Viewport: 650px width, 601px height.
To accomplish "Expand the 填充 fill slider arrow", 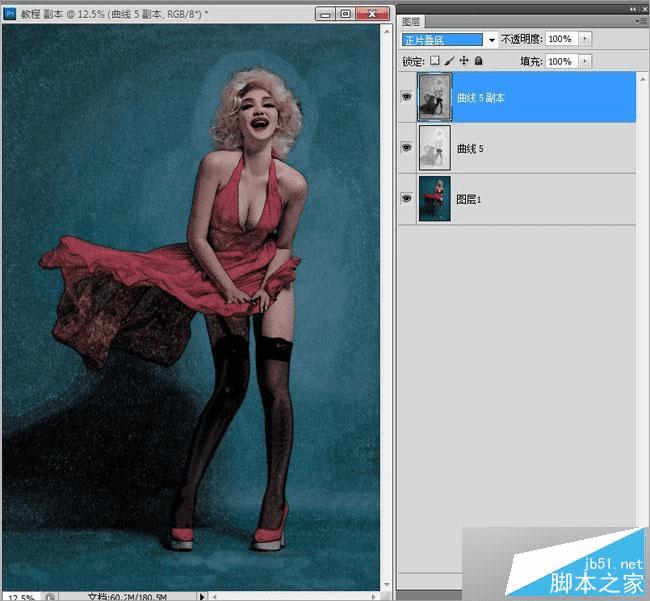I will 585,61.
